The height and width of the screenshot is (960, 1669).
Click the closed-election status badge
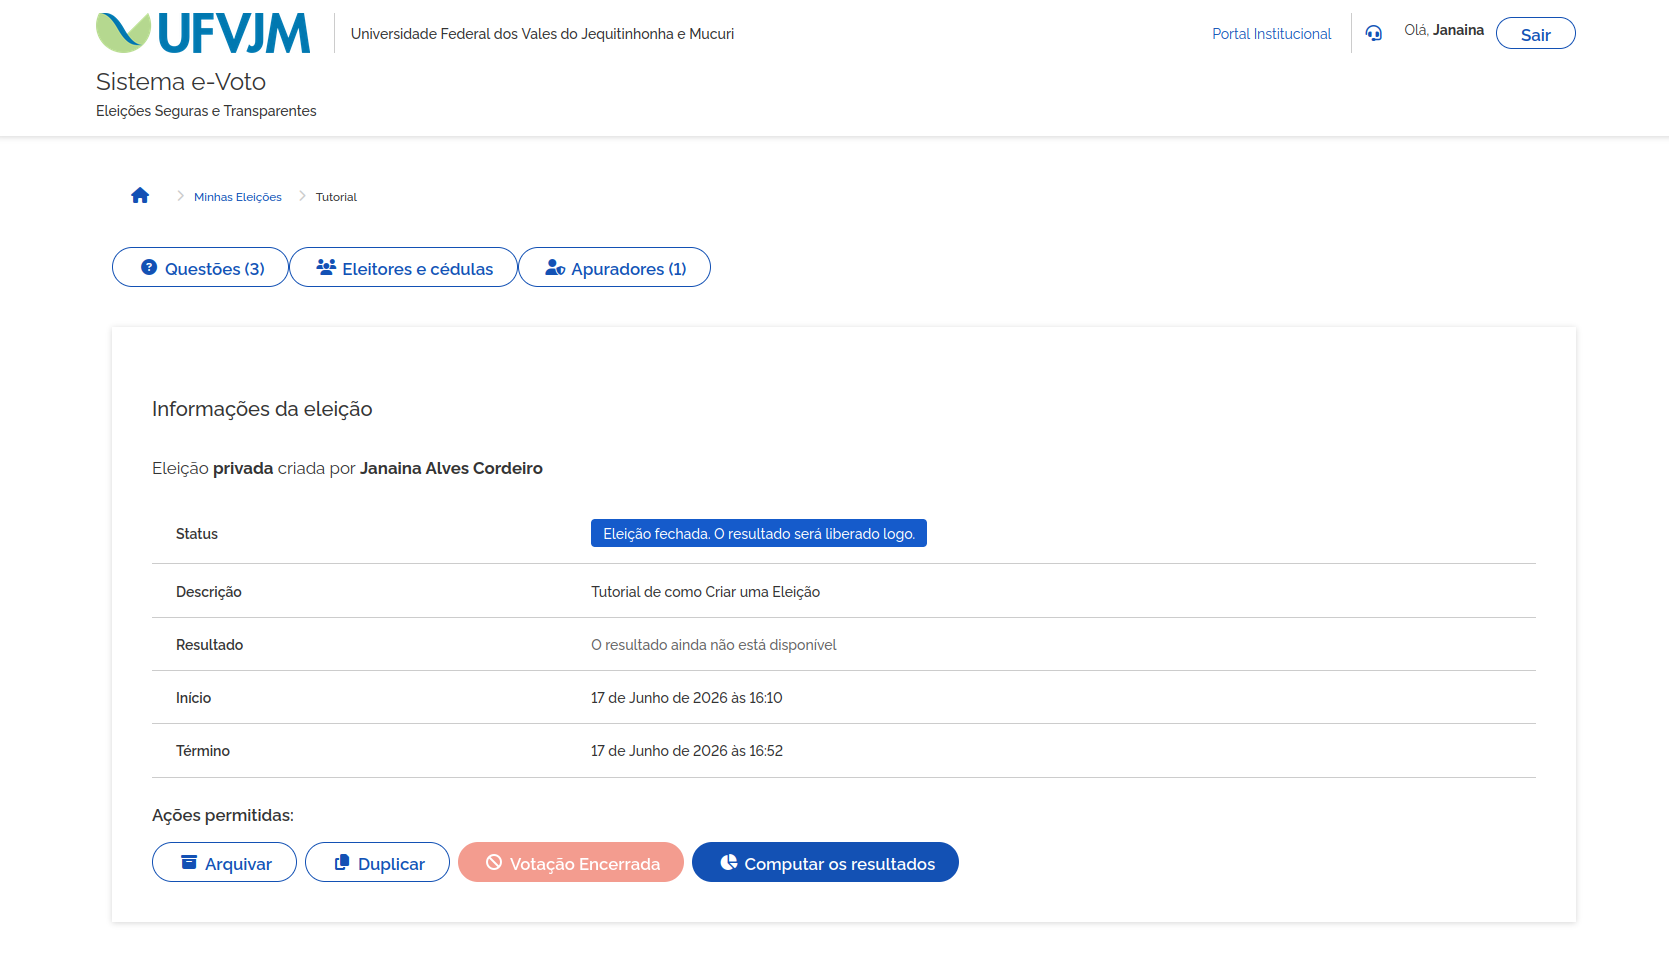tap(759, 533)
